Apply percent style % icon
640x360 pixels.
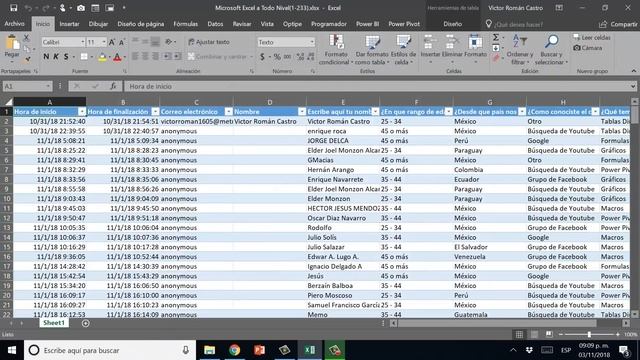pos(277,57)
